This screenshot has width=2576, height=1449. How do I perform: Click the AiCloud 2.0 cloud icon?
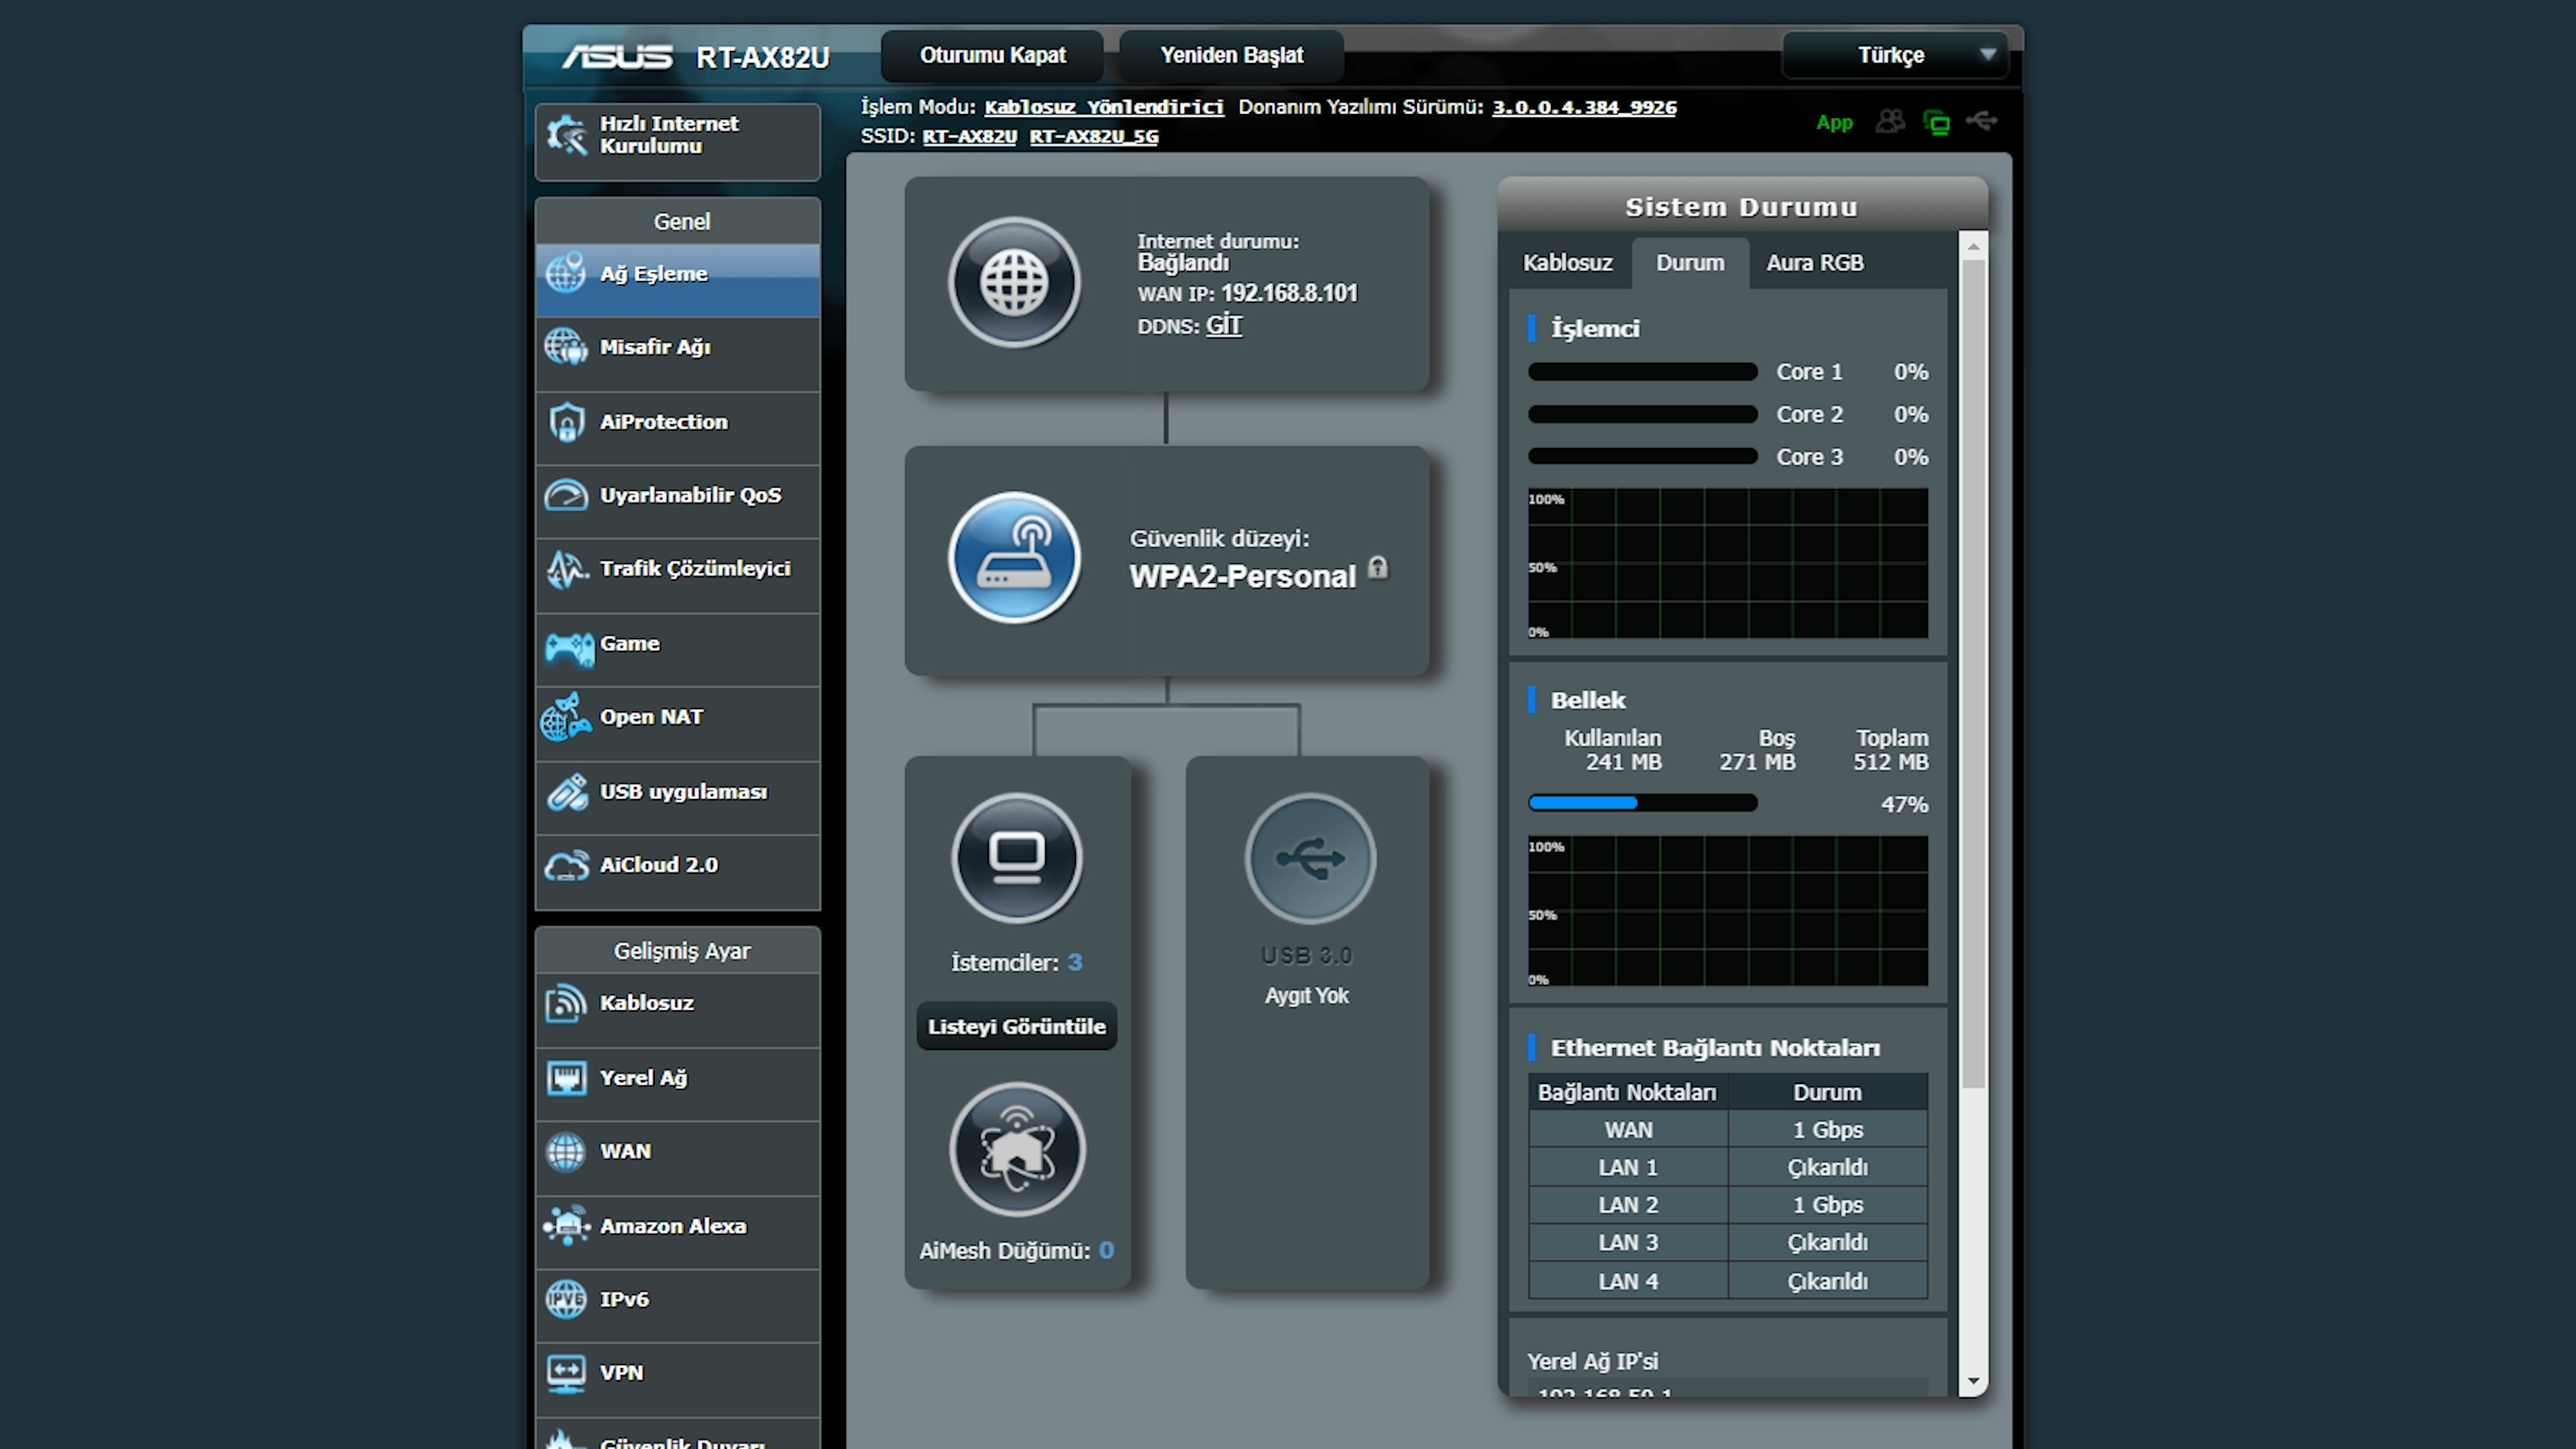(566, 866)
